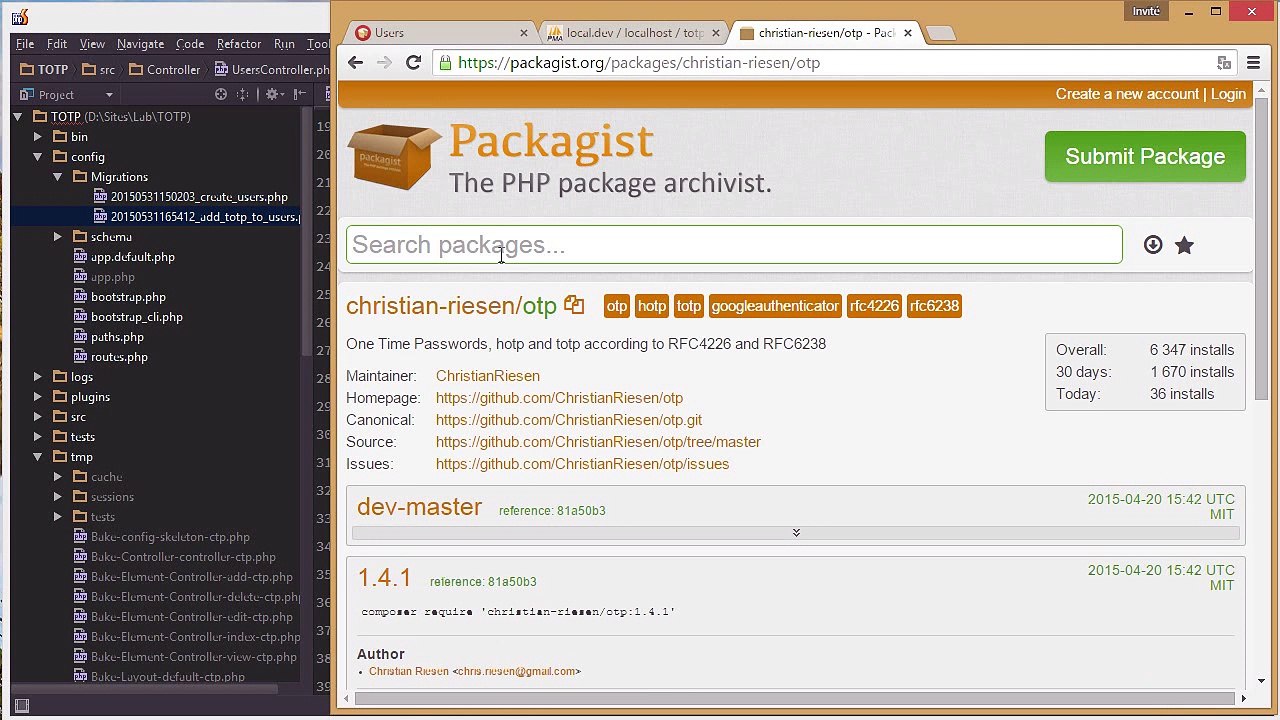This screenshot has height=720, width=1280.
Task: Expand the logs folder
Action: point(38,377)
